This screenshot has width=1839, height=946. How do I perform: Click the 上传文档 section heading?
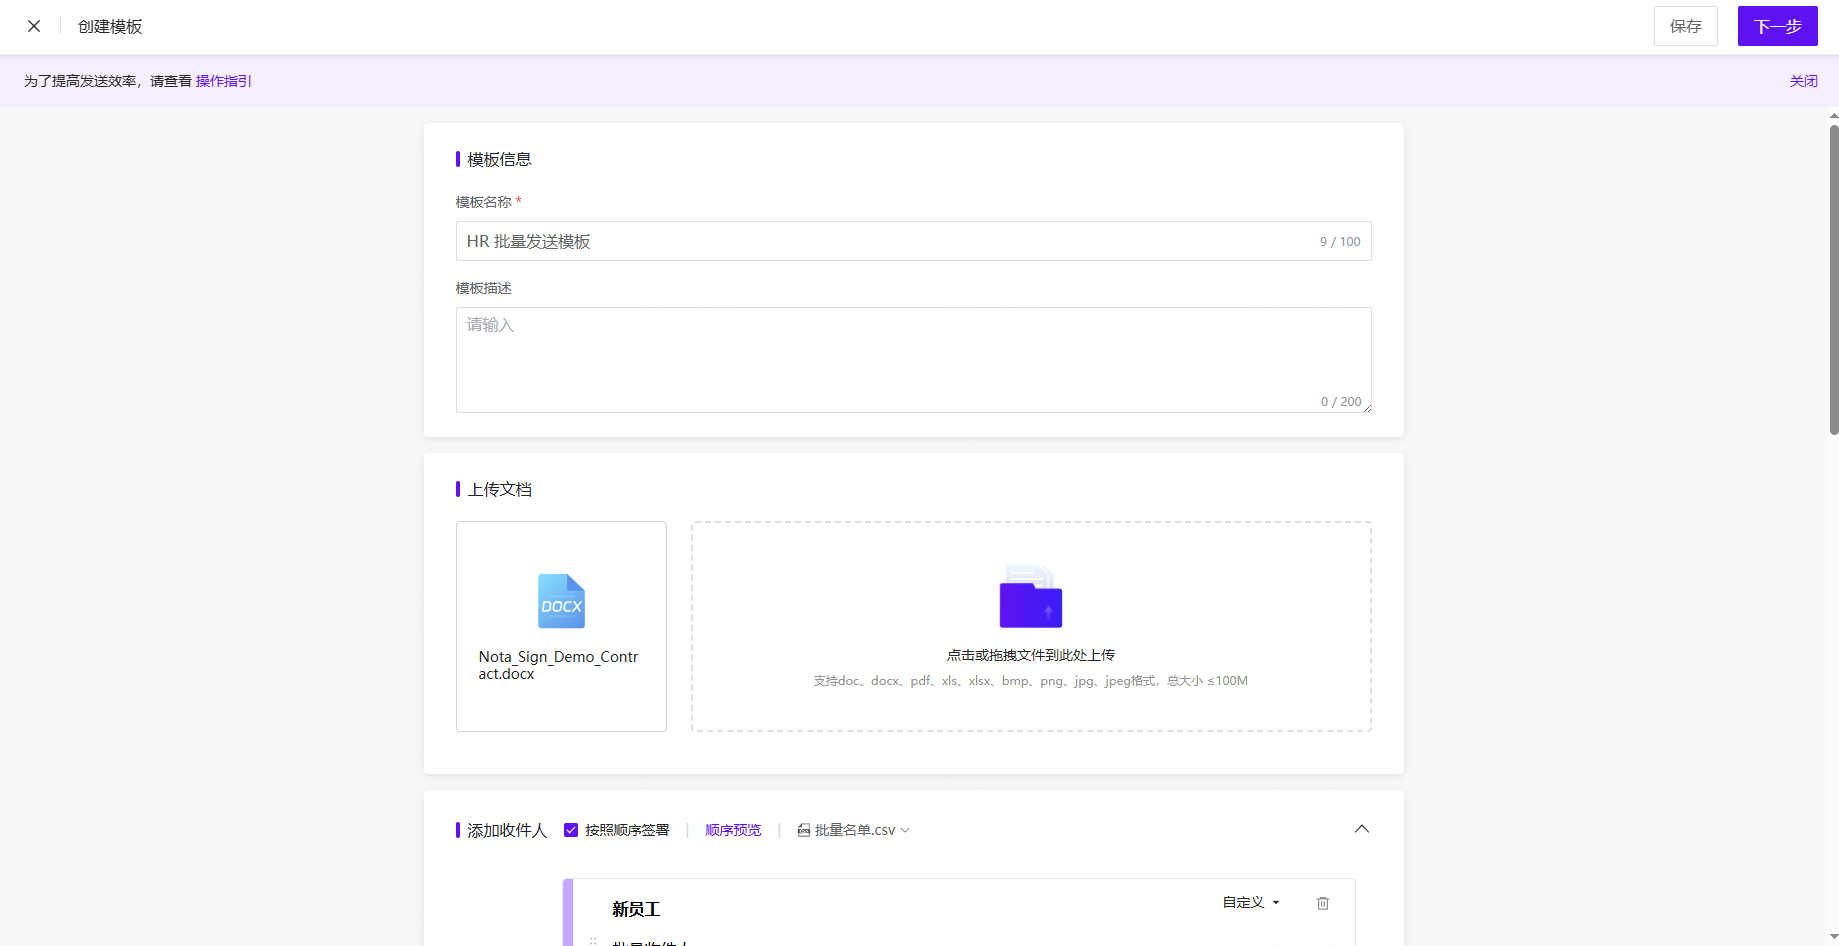pos(499,489)
